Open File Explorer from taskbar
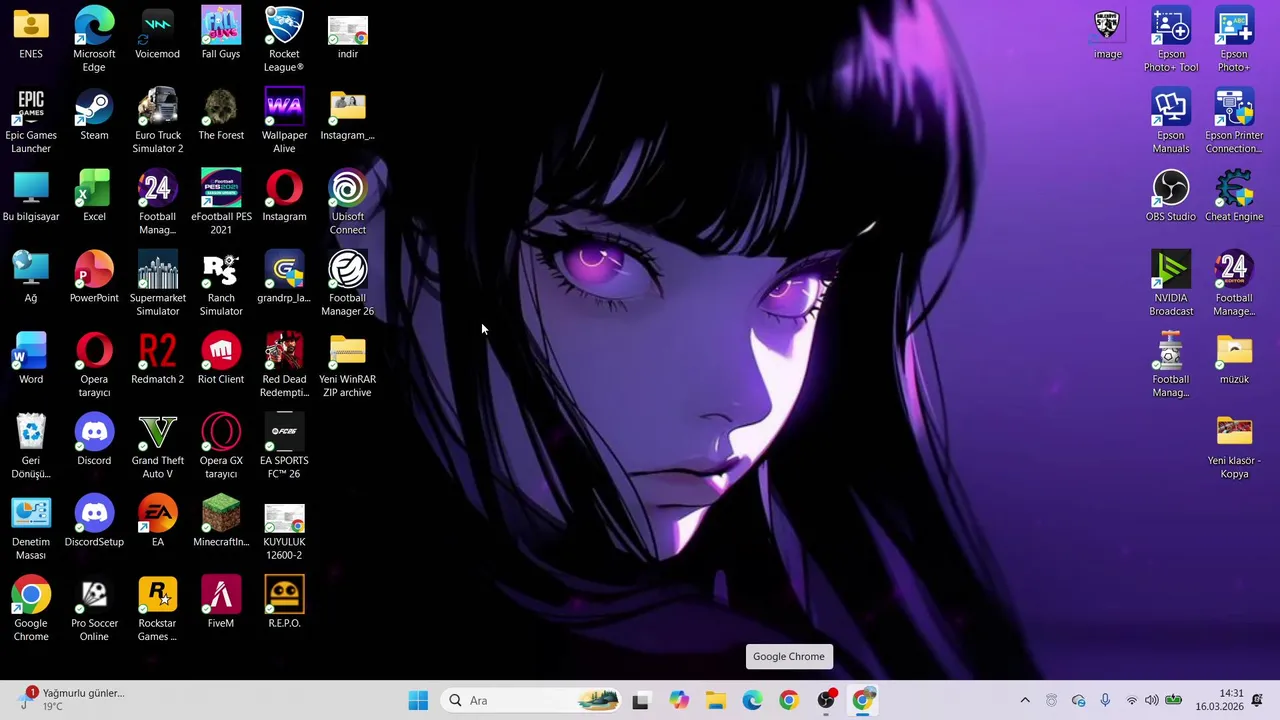 click(716, 700)
